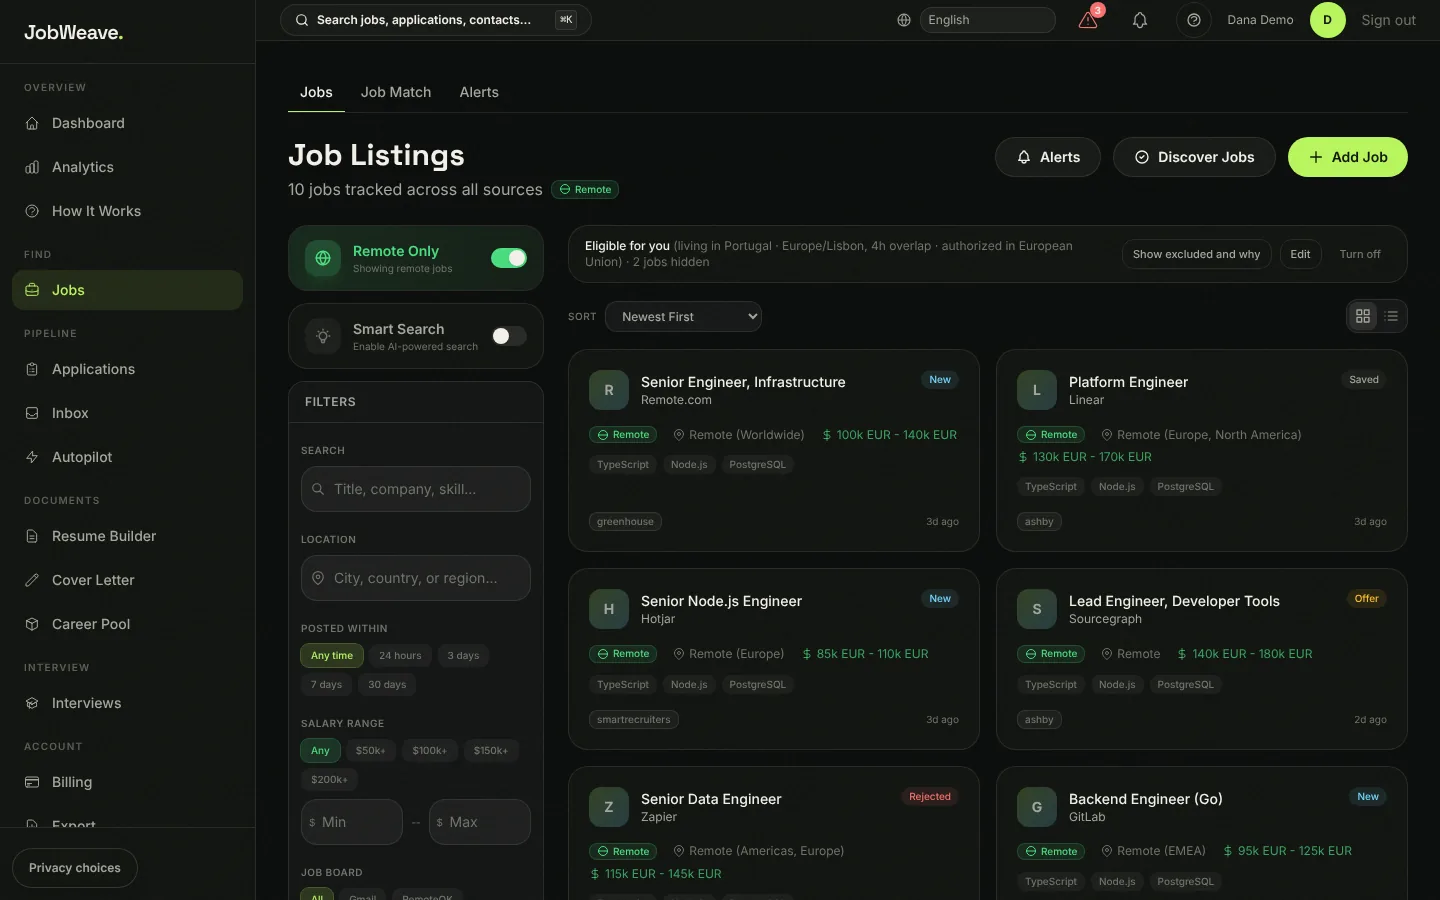Switch to the Job Match tab
Screen dimensions: 1440x900
[x=396, y=92]
